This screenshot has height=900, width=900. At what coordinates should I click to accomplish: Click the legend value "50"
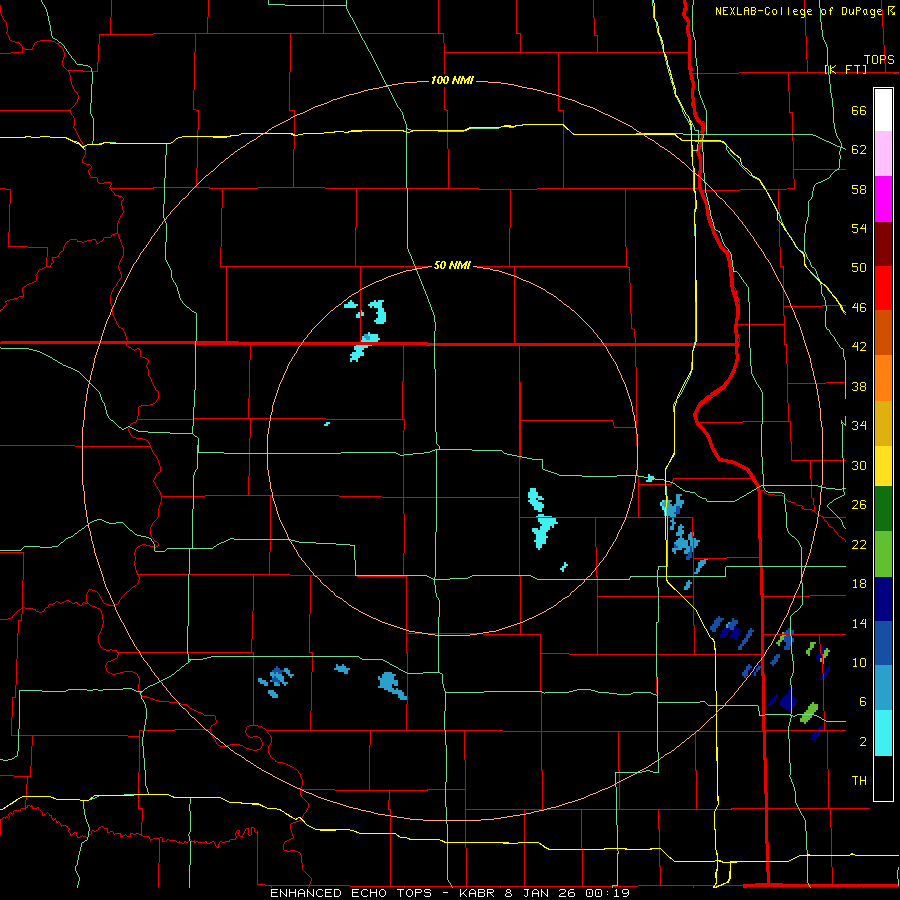pos(859,268)
